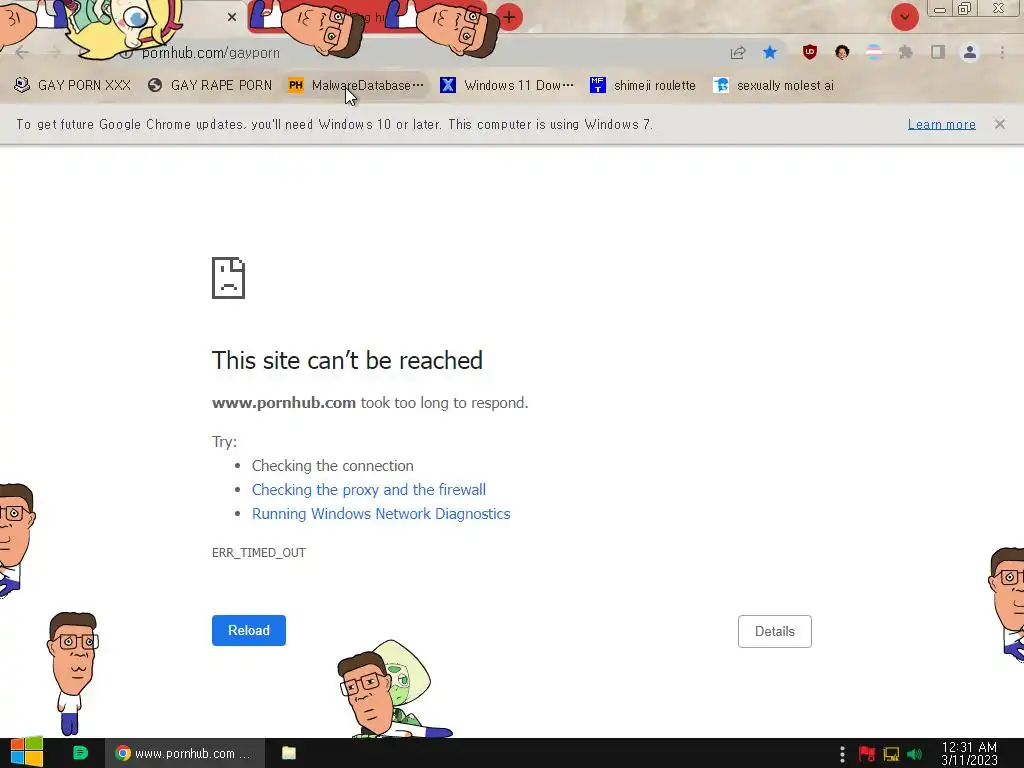Click the Learn more link in infobar
Viewport: 1024px width, 768px height.
click(x=942, y=124)
